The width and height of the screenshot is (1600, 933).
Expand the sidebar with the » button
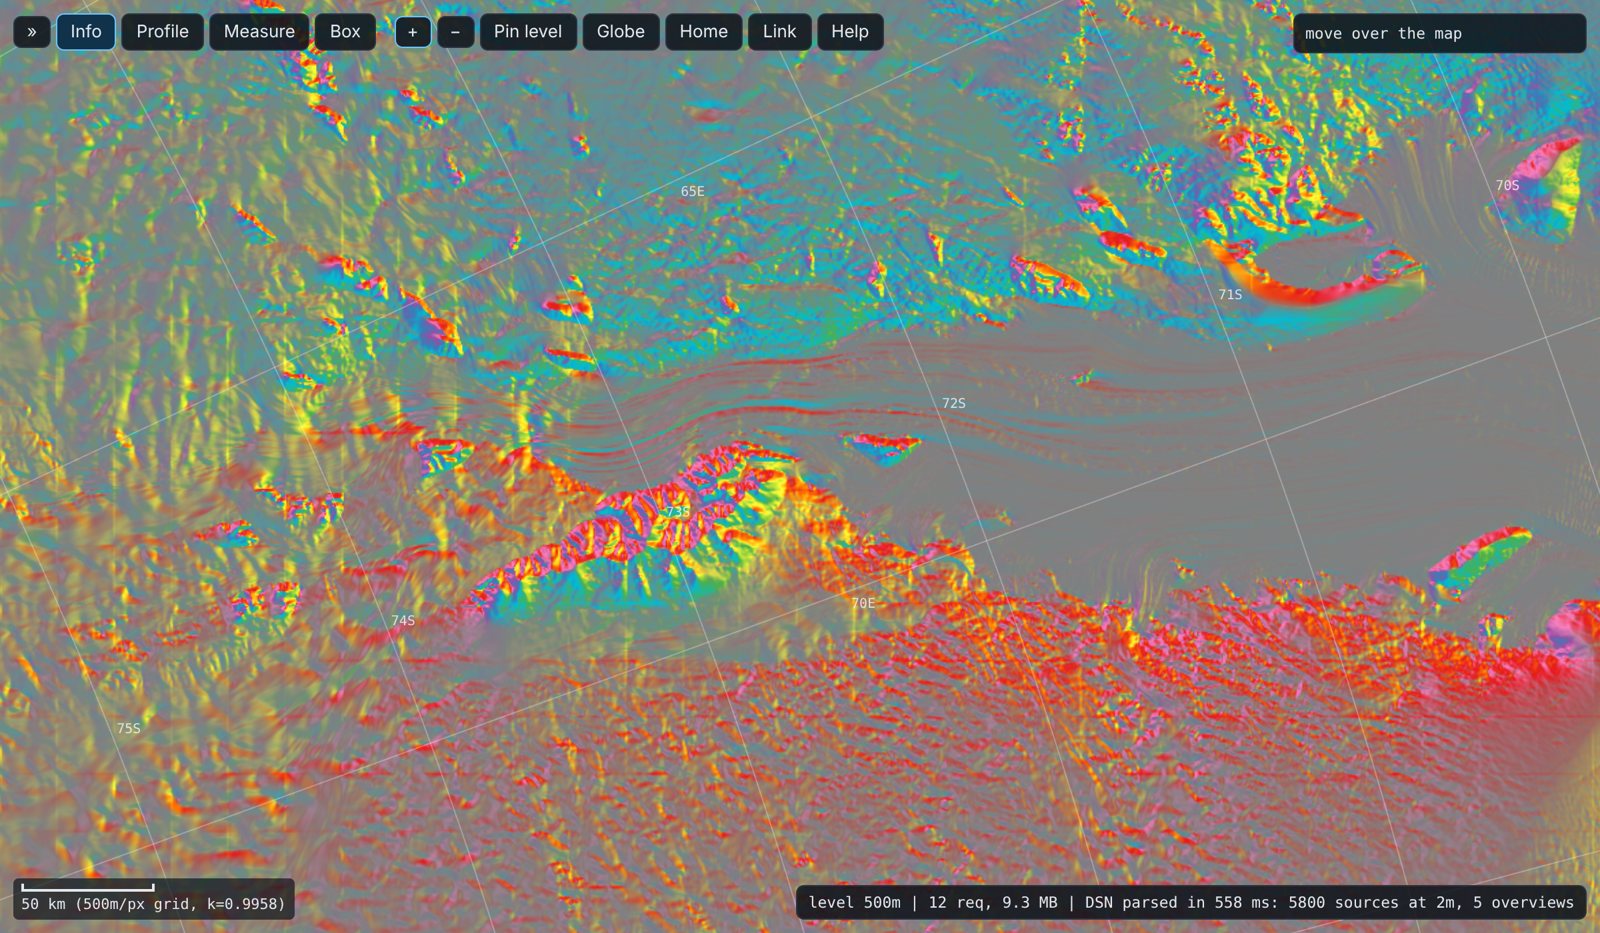click(x=32, y=32)
